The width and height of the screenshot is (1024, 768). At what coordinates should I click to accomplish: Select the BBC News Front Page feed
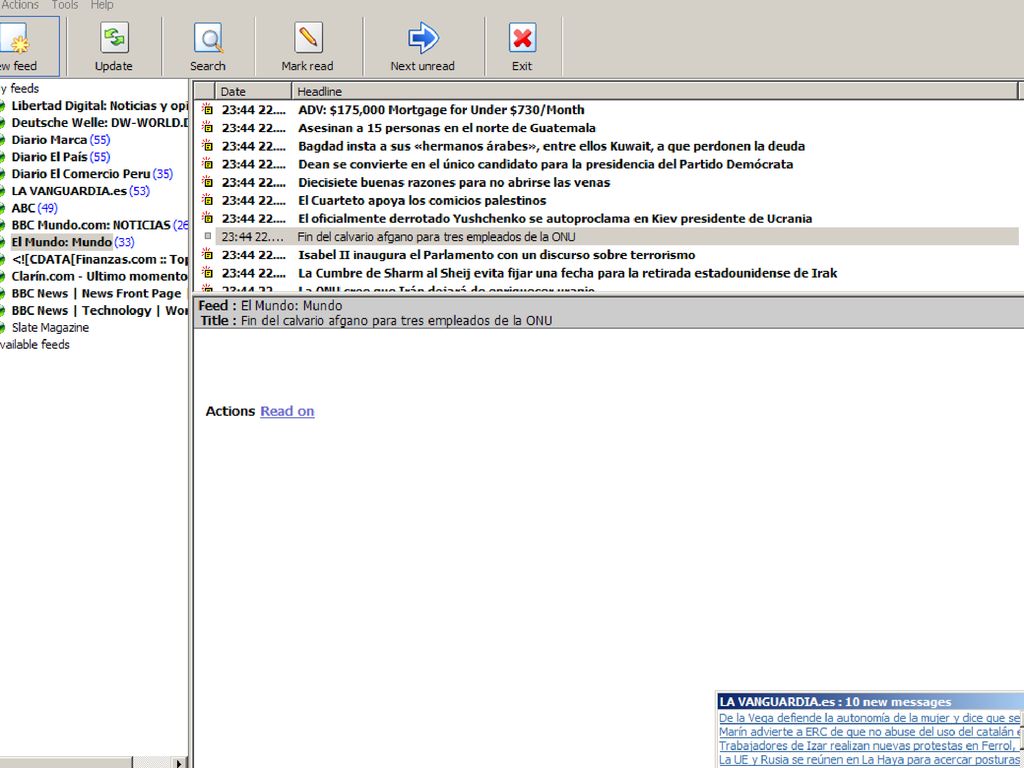pos(99,293)
